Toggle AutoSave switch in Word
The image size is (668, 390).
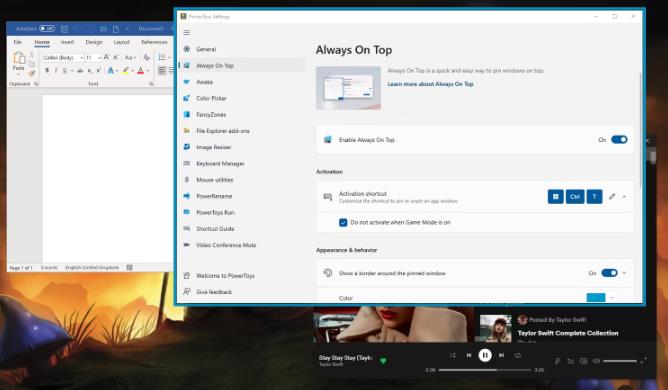[47, 29]
